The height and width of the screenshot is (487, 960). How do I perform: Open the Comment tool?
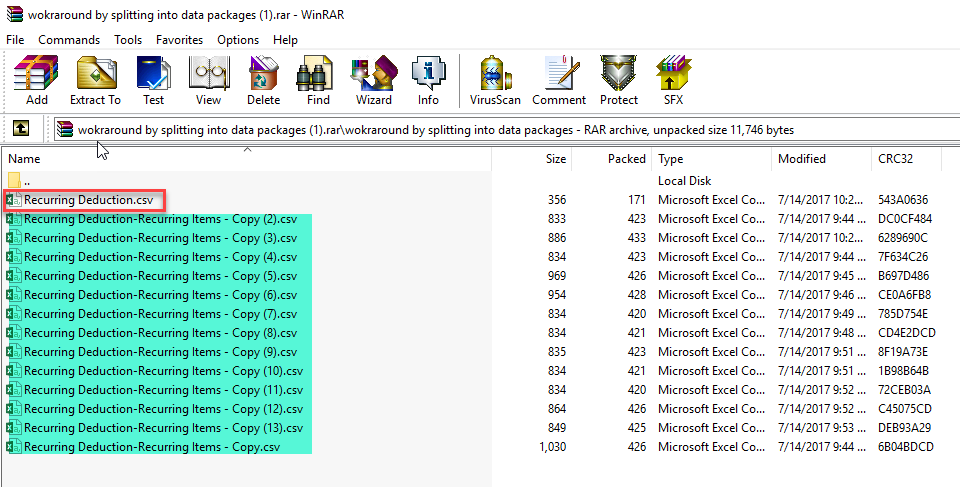(x=559, y=81)
